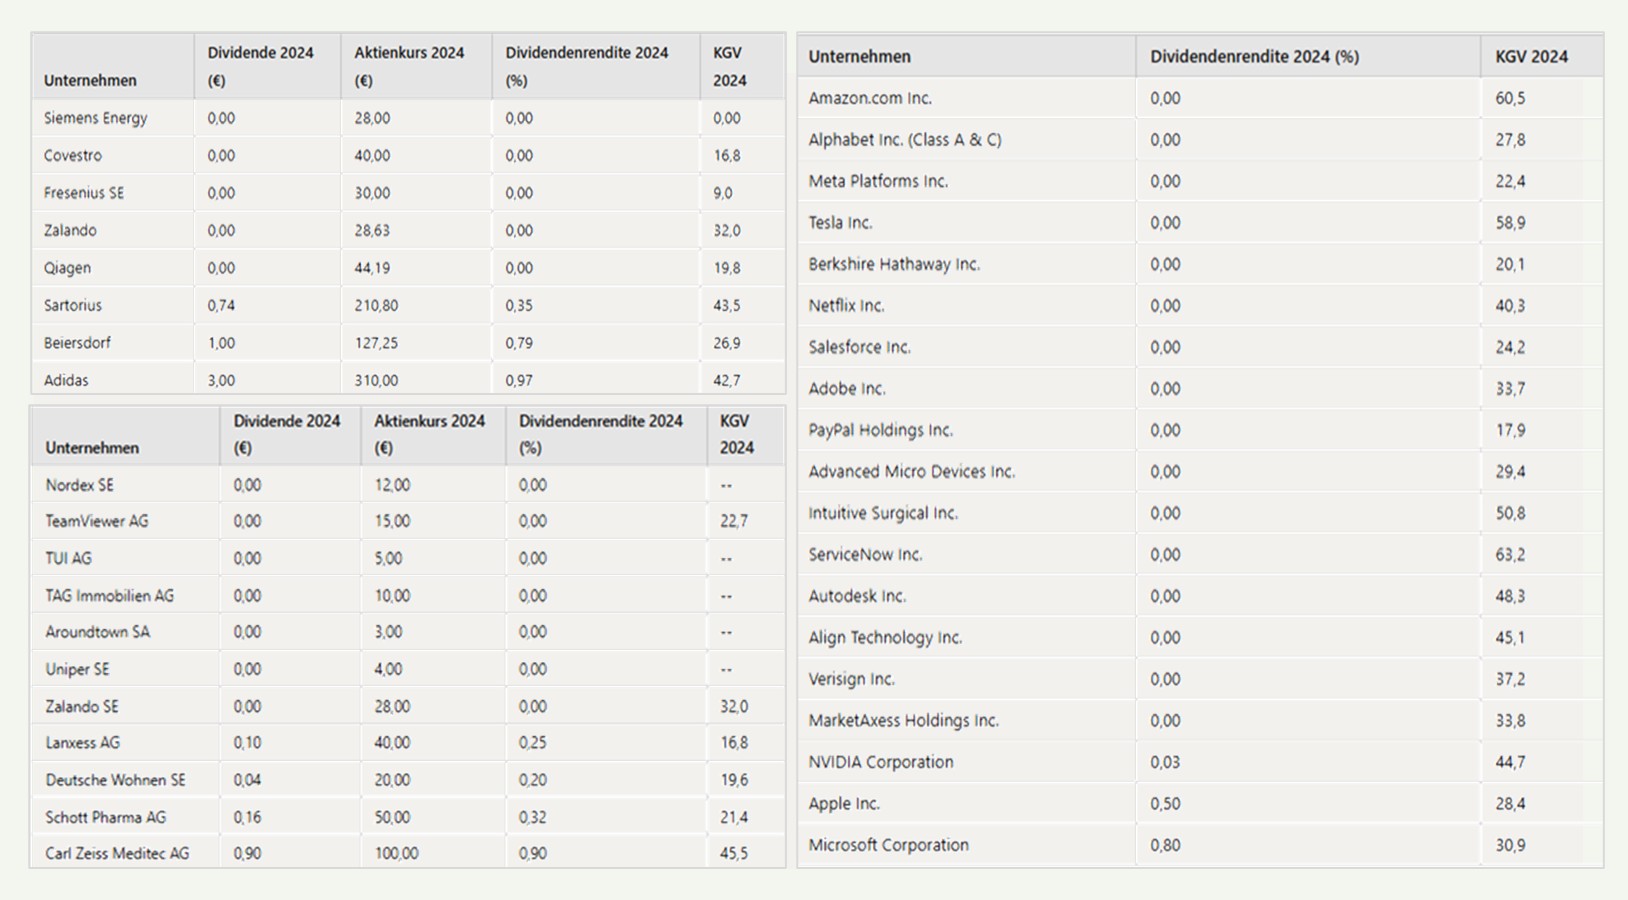This screenshot has height=900, width=1628.
Task: Click Adidas KGV value 42,7
Action: (x=726, y=380)
